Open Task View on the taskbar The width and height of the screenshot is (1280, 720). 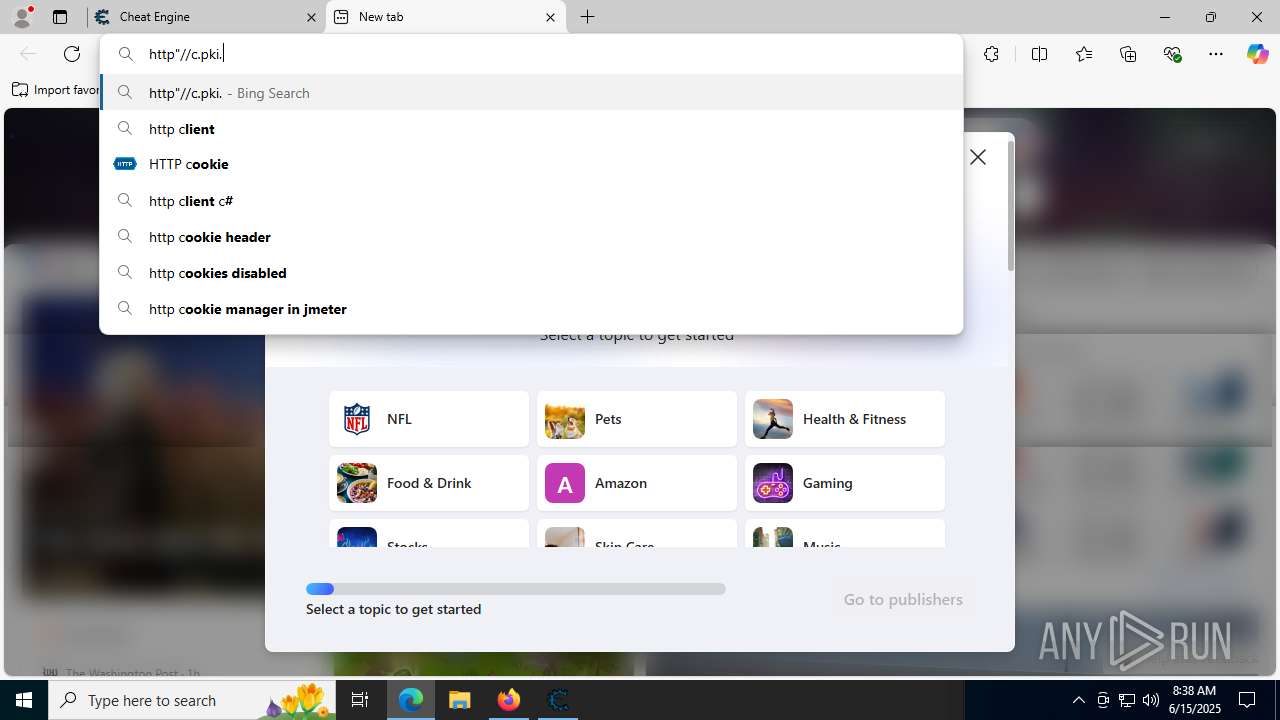[x=360, y=700]
